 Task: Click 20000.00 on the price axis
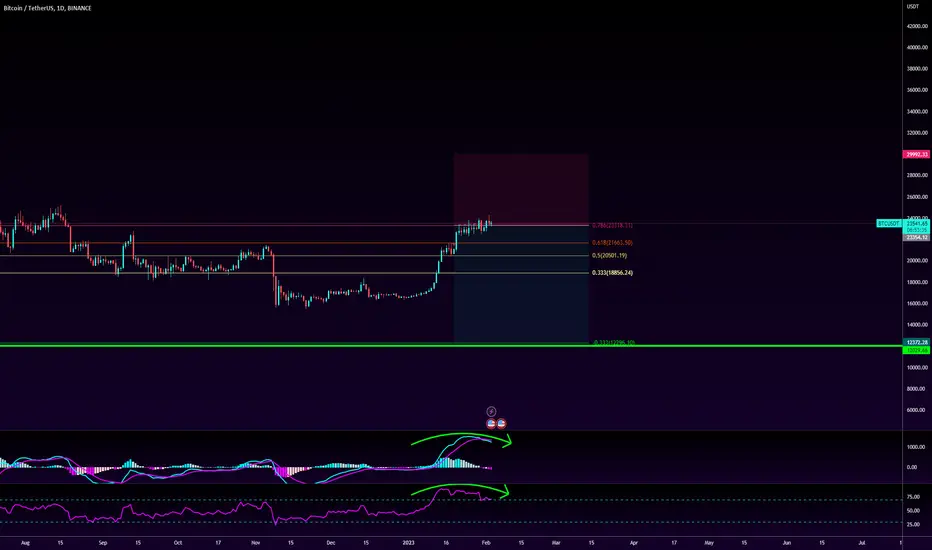pos(918,261)
